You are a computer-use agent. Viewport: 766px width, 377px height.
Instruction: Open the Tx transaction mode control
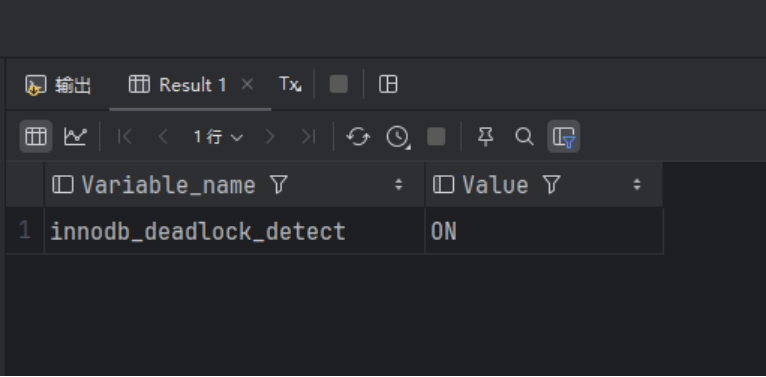290,84
